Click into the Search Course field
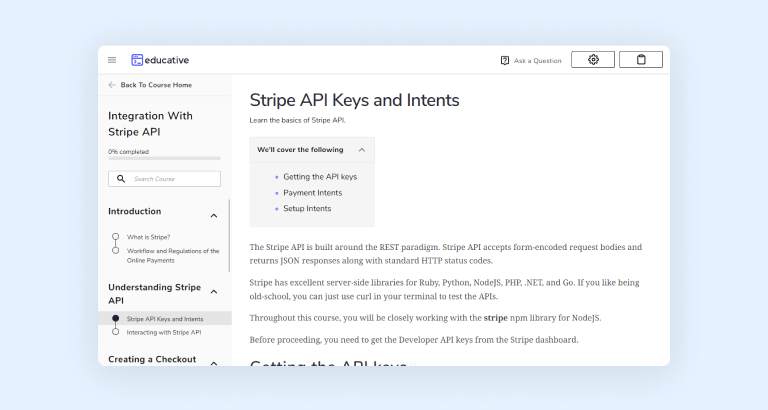768x410 pixels. click(172, 179)
